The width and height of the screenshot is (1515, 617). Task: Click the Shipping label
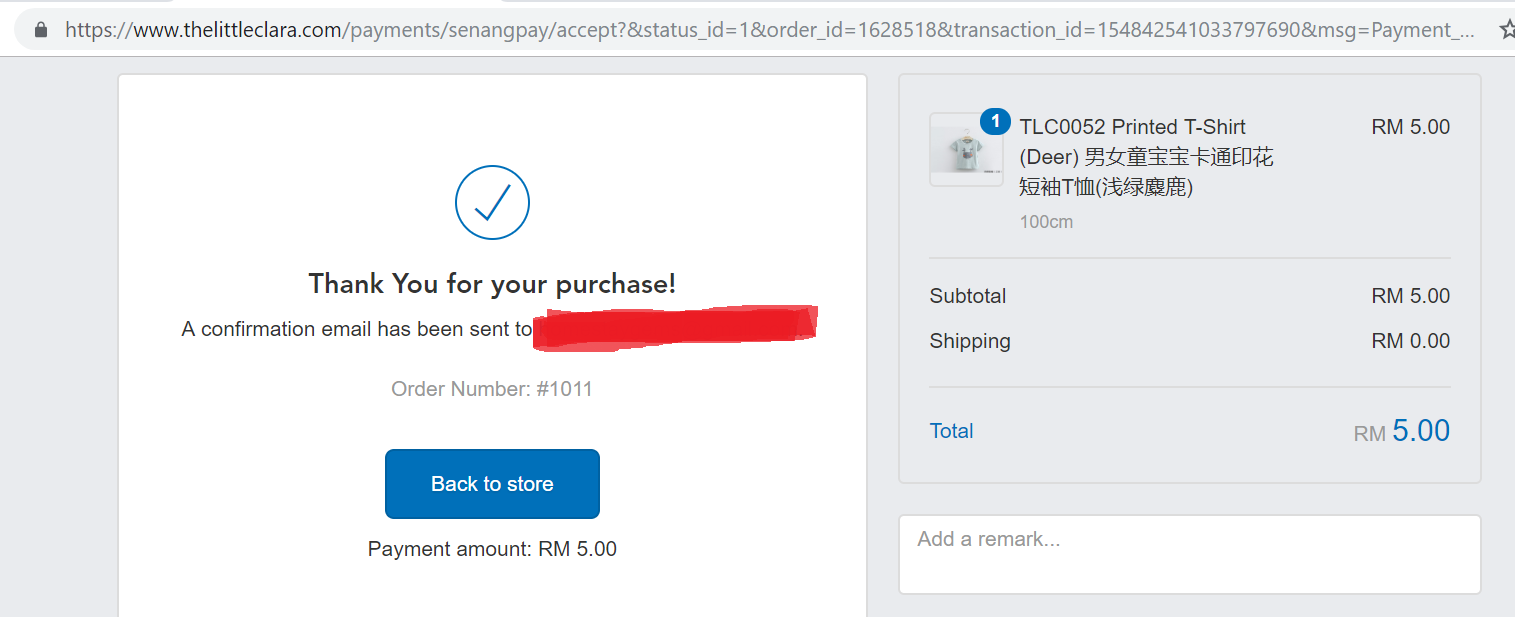point(970,341)
